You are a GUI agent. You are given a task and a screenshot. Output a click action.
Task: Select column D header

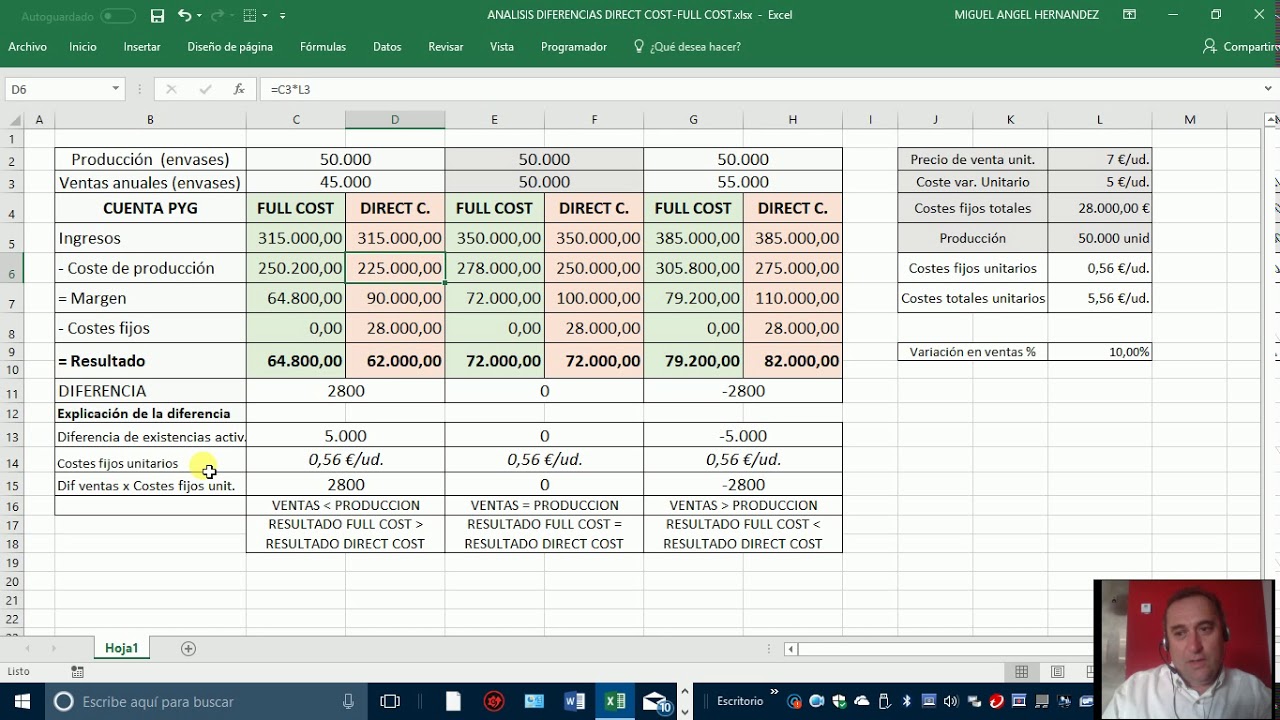click(395, 120)
